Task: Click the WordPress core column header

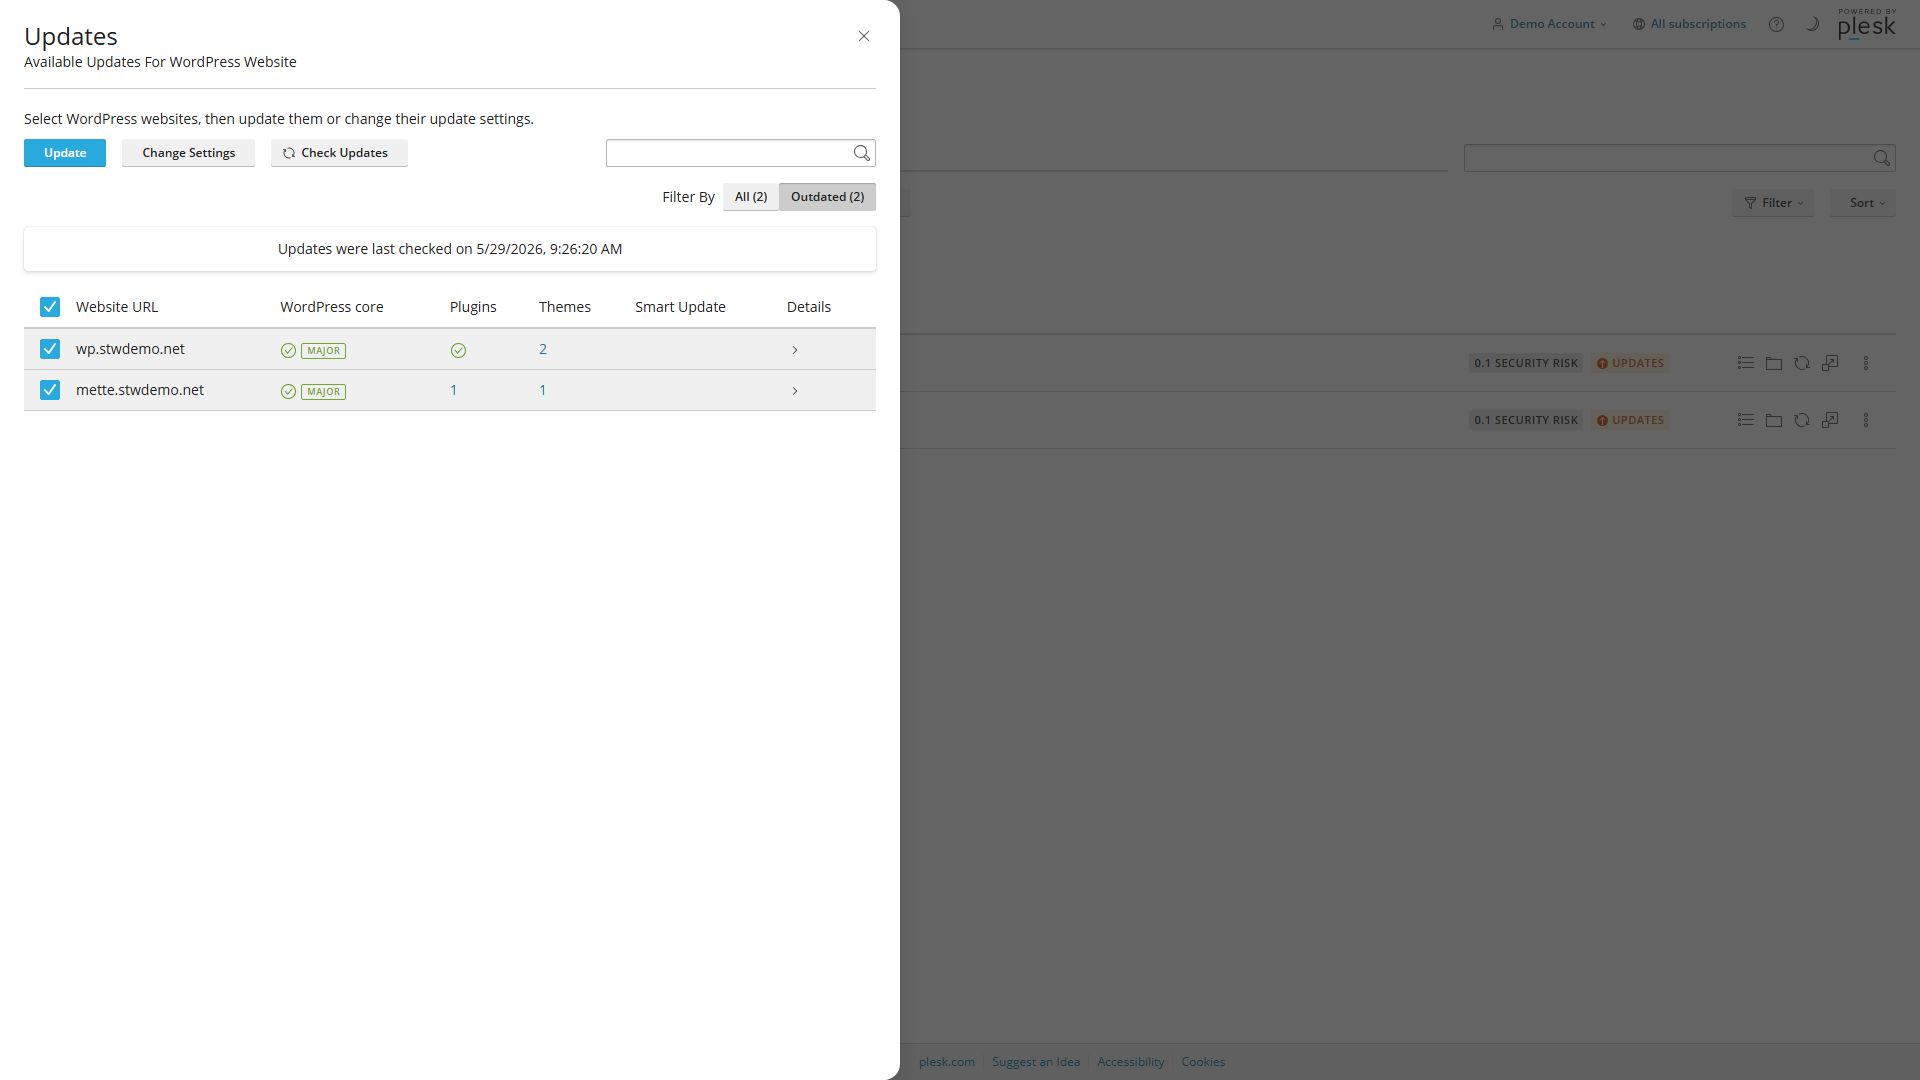Action: point(332,307)
